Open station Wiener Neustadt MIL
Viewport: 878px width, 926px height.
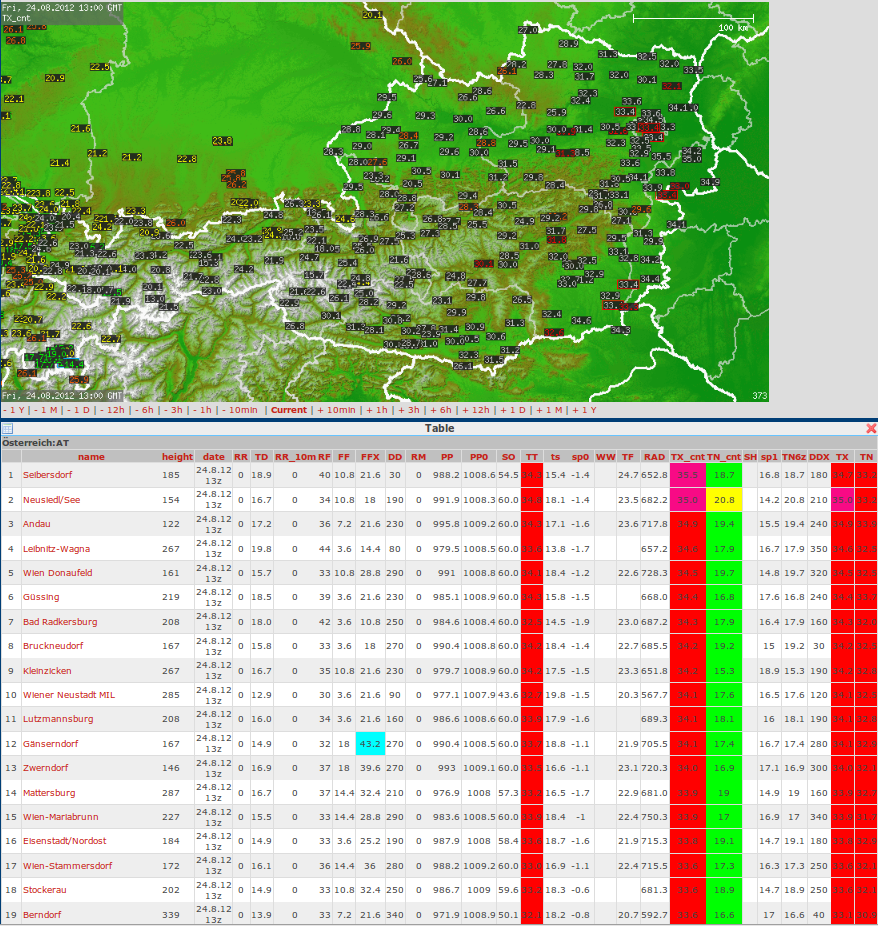pyautogui.click(x=69, y=695)
